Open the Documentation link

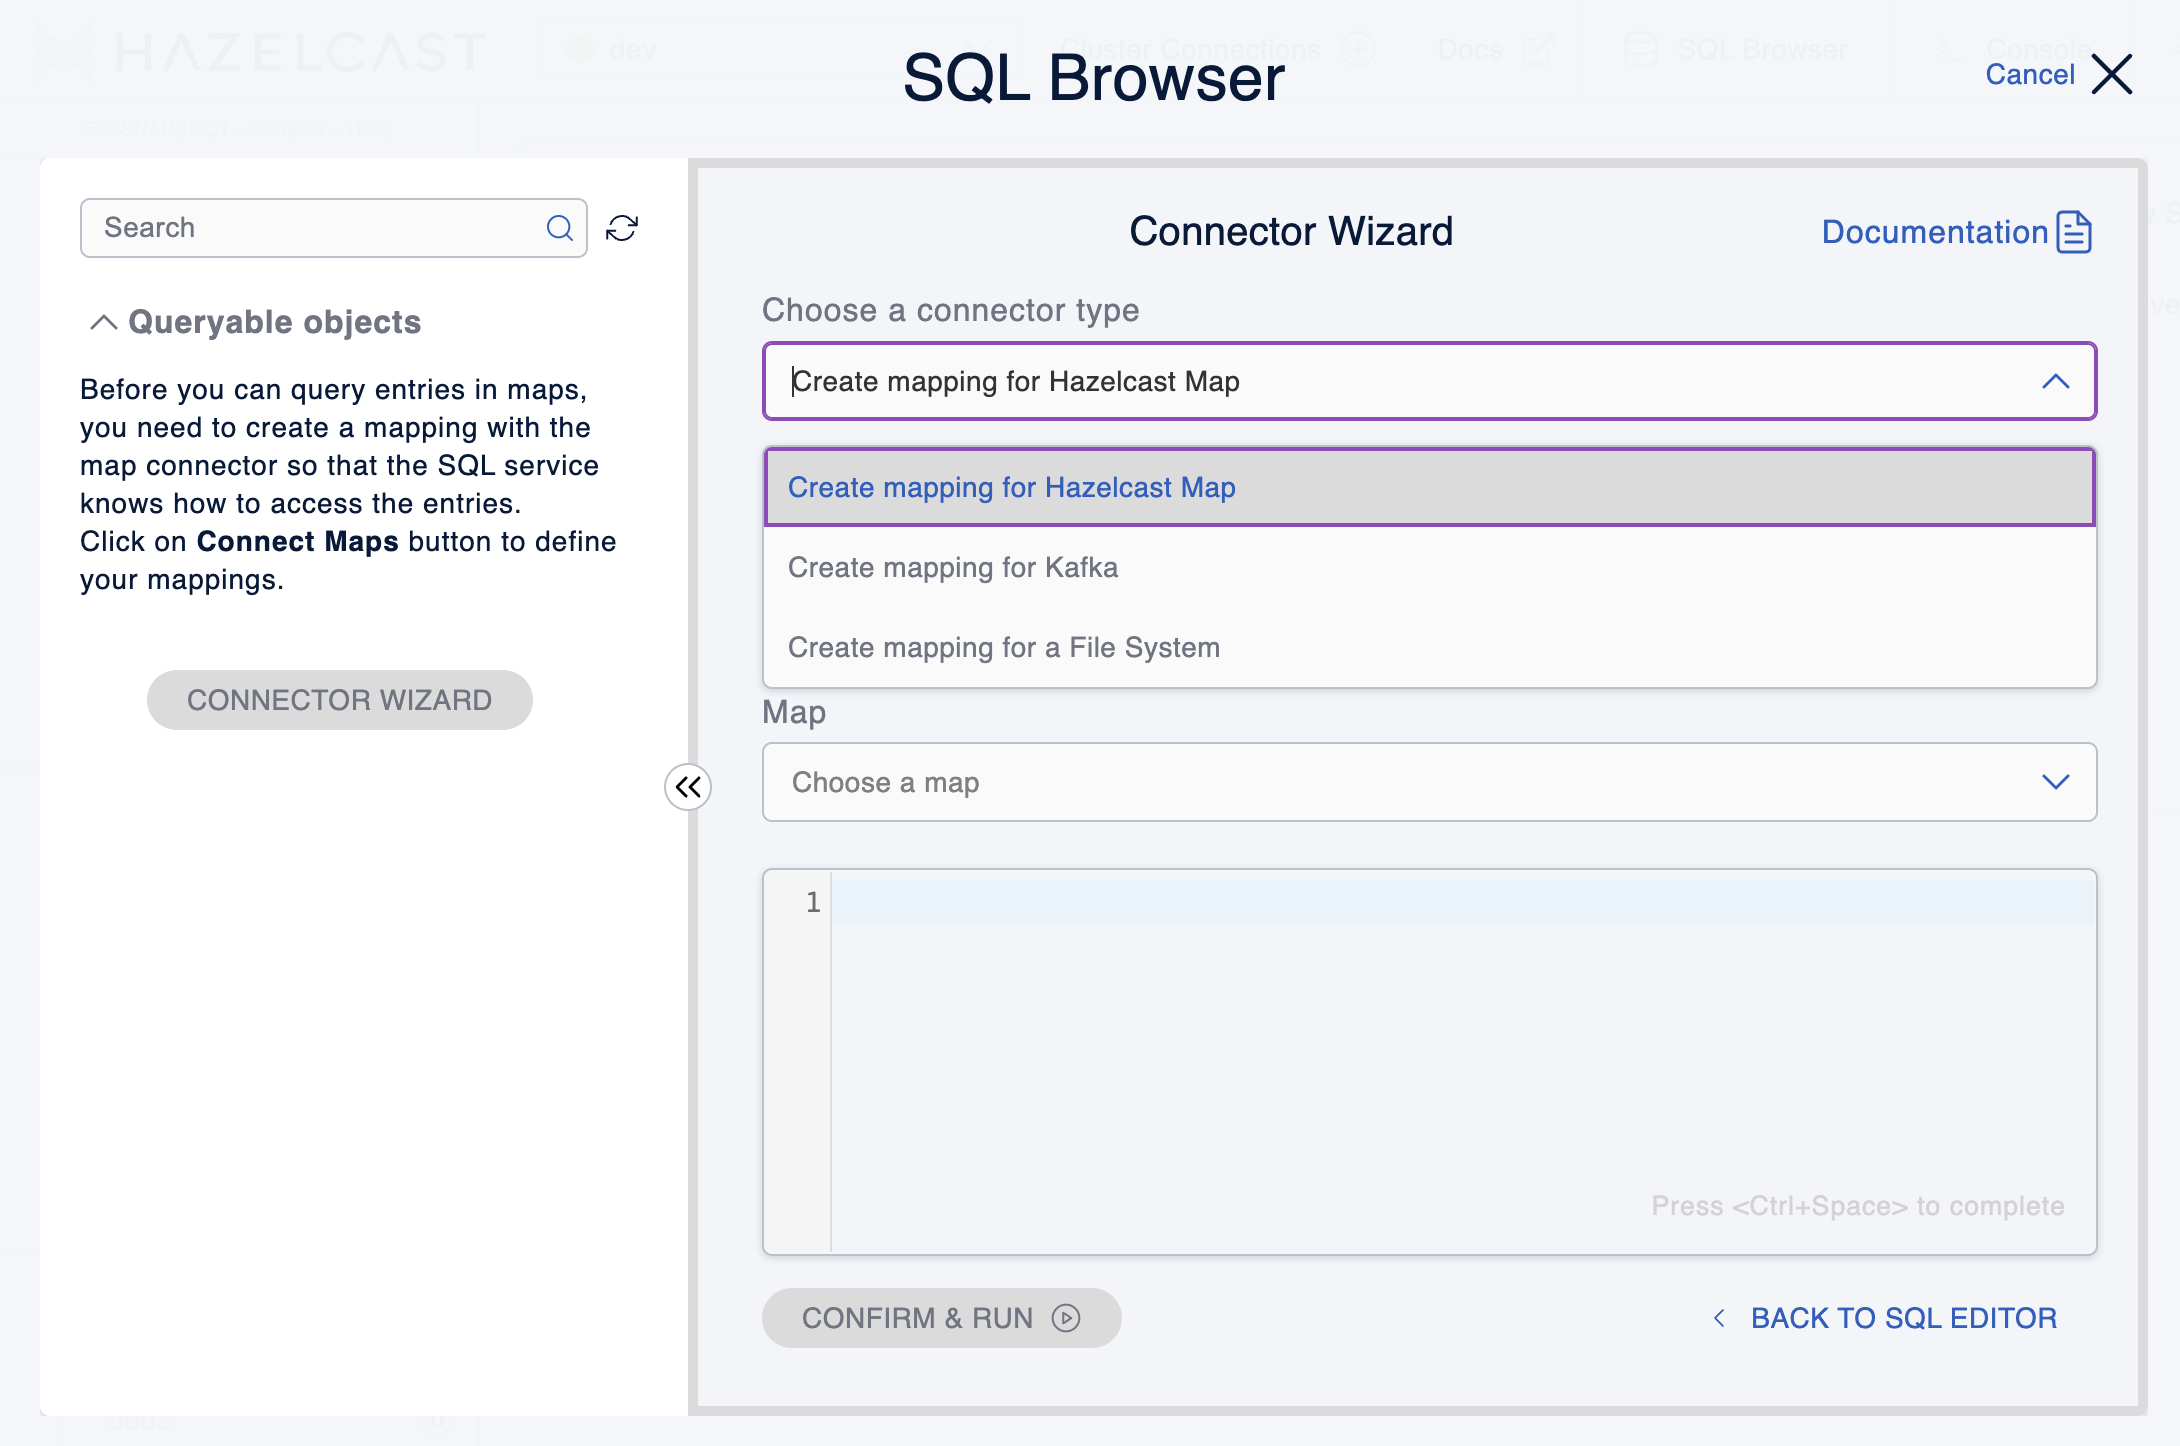pos(1934,232)
